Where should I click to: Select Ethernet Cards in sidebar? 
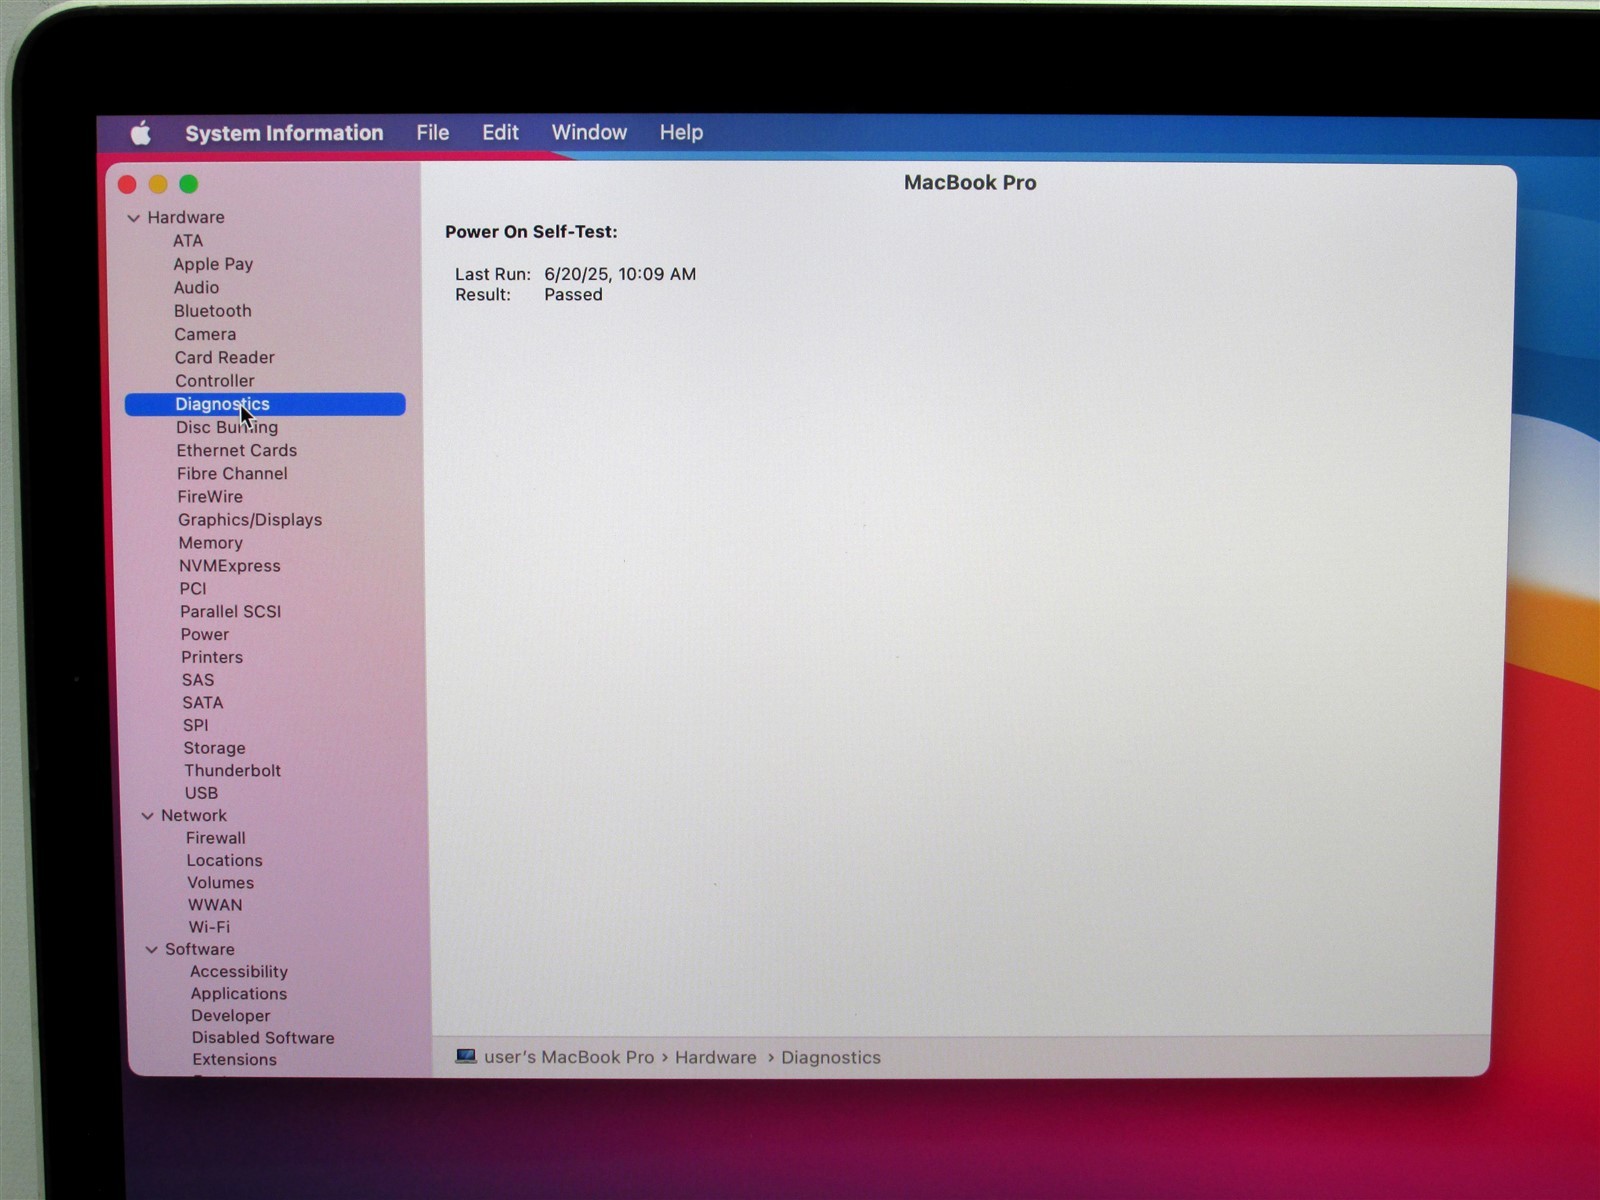pos(237,450)
